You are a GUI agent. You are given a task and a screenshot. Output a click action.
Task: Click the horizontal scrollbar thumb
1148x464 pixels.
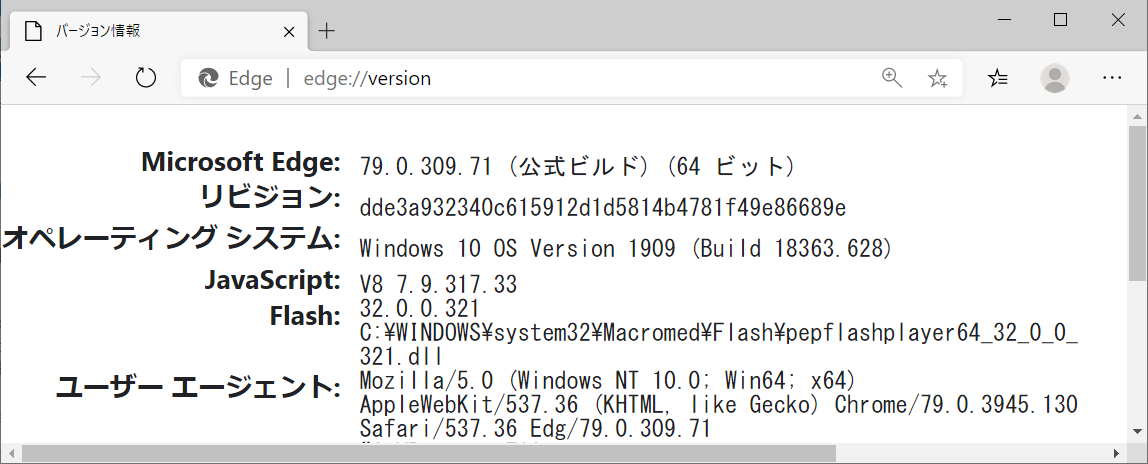tap(429, 453)
